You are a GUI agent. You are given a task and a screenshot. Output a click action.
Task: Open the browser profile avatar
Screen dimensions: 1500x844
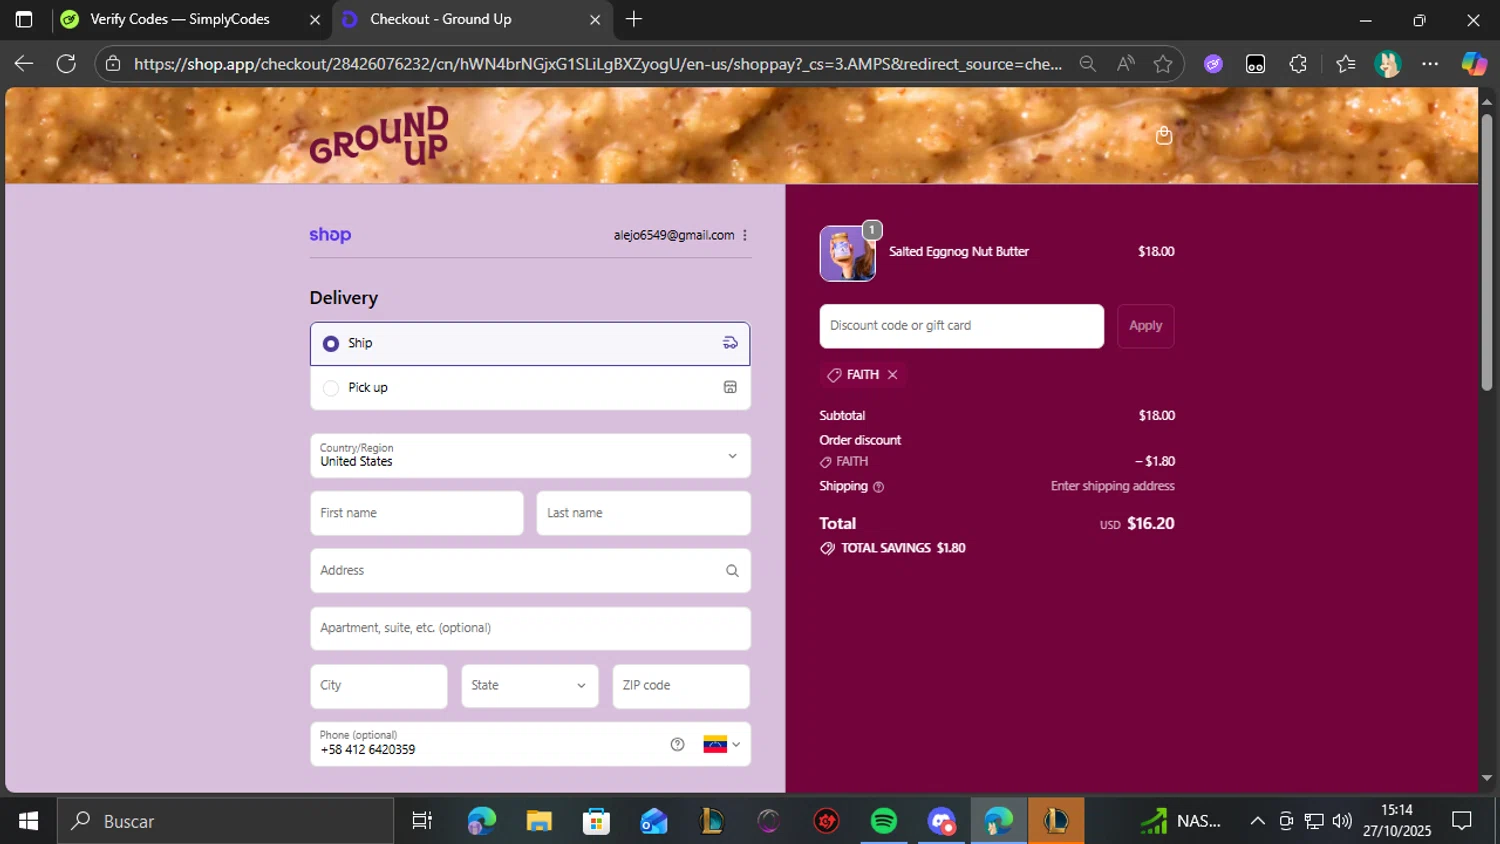coord(1388,64)
